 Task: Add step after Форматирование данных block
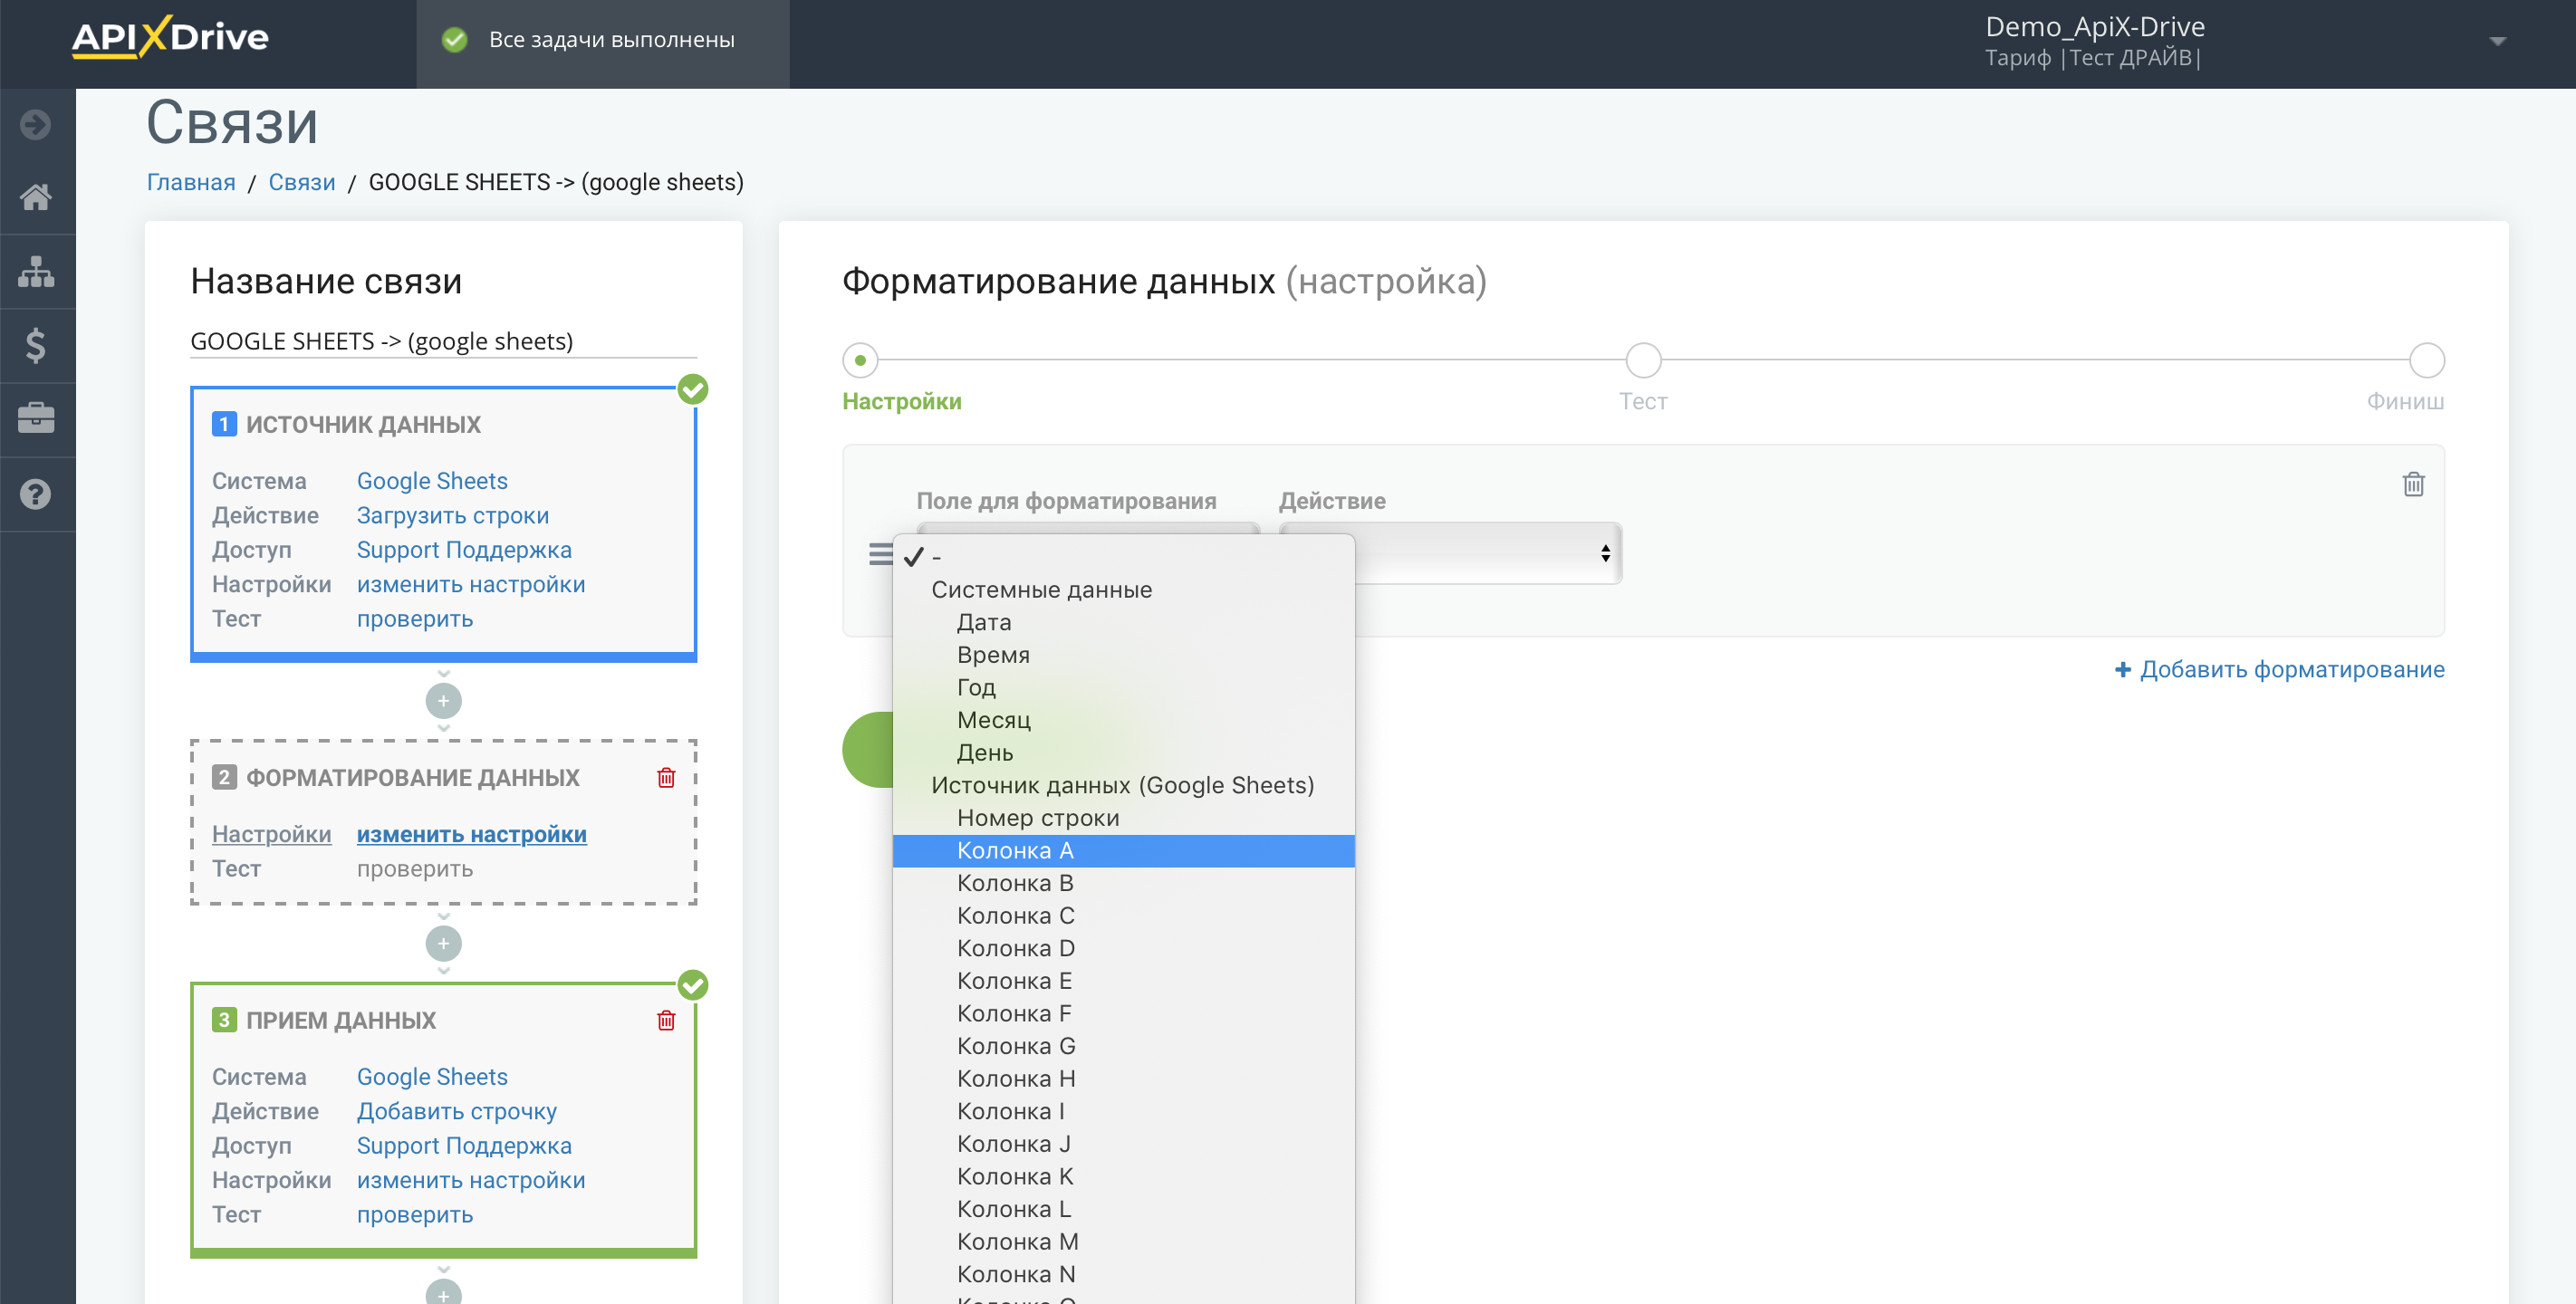click(443, 943)
